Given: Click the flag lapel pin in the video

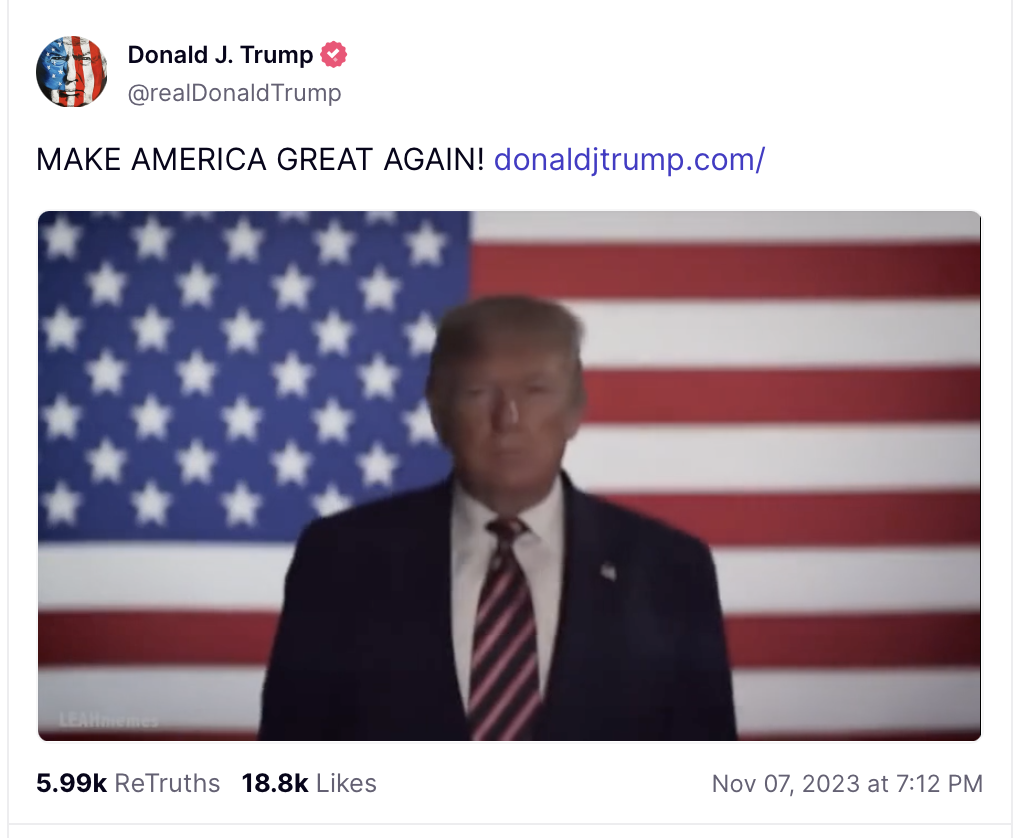Looking at the screenshot, I should pyautogui.click(x=608, y=571).
